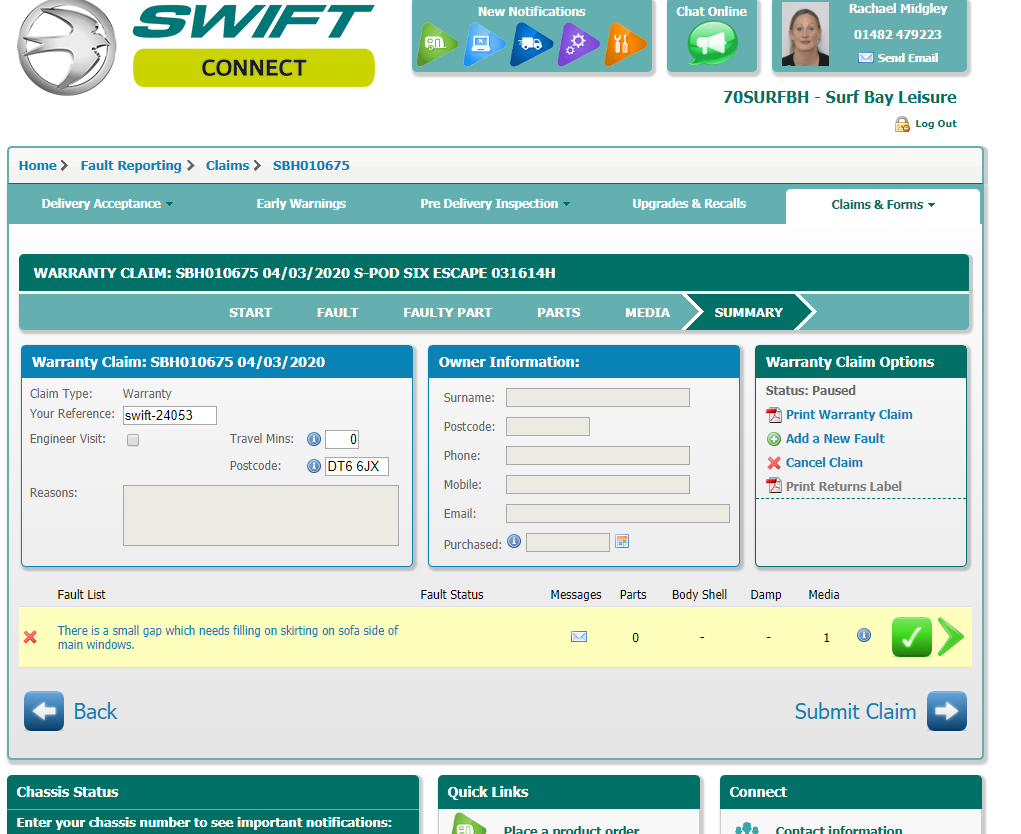Viewport: 1021px width, 834px height.
Task: Click the Purchased date field
Action: tap(568, 542)
